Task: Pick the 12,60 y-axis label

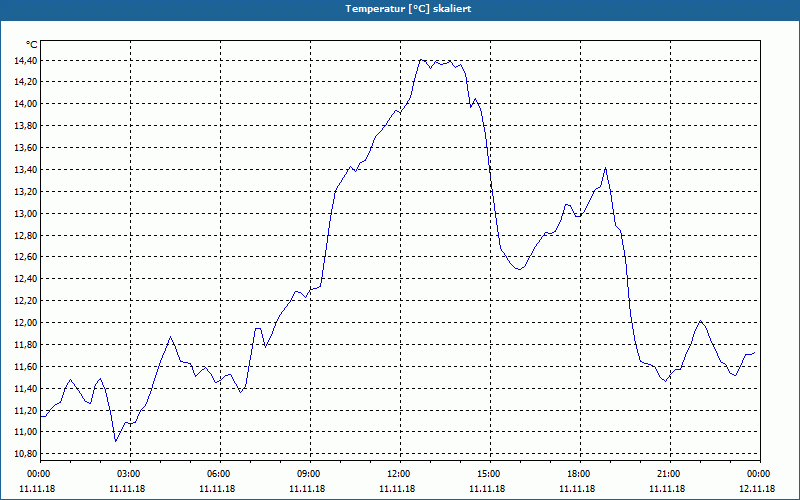Action: [x=26, y=257]
